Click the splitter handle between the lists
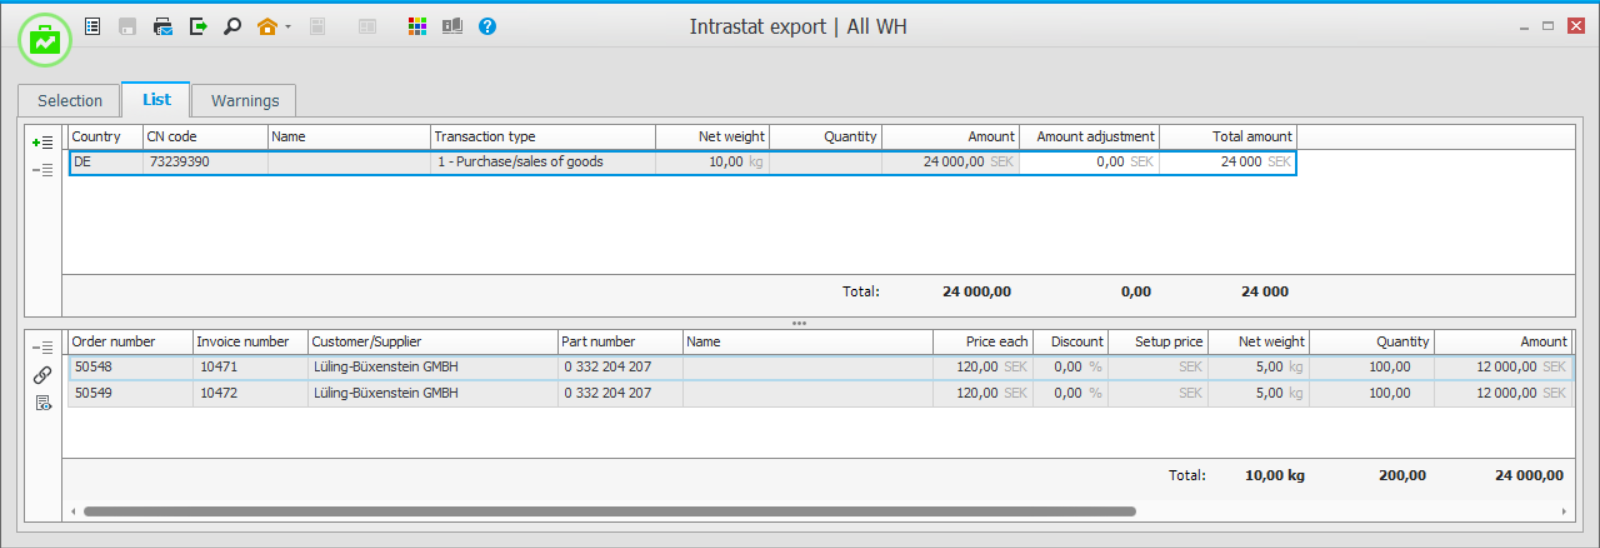 coord(799,323)
